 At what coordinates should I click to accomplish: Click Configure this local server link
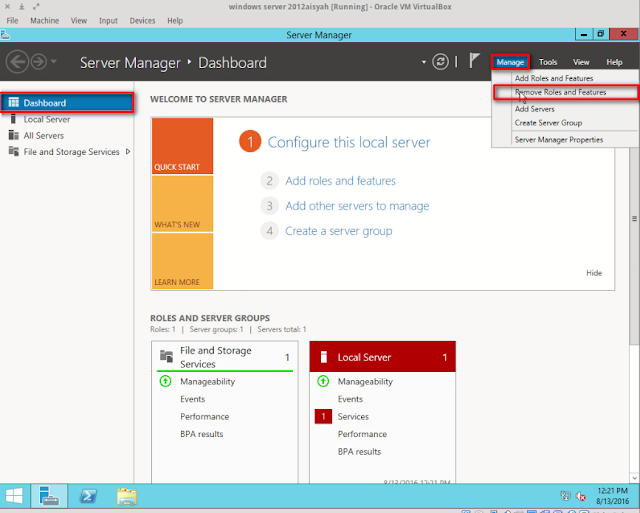pos(349,142)
